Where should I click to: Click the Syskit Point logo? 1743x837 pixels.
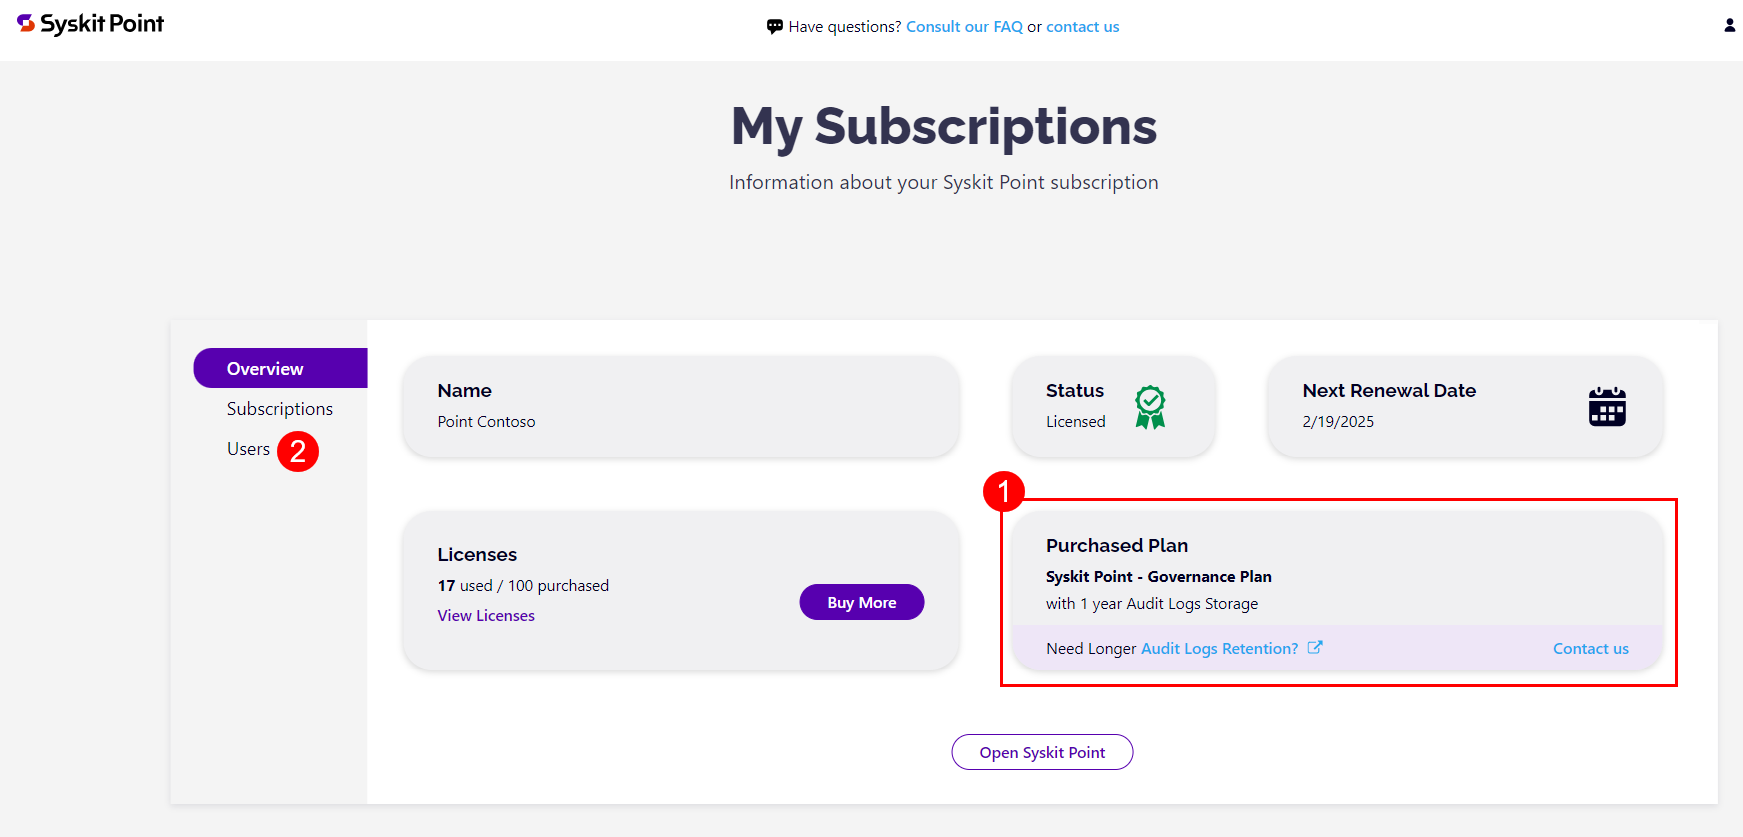pyautogui.click(x=89, y=23)
